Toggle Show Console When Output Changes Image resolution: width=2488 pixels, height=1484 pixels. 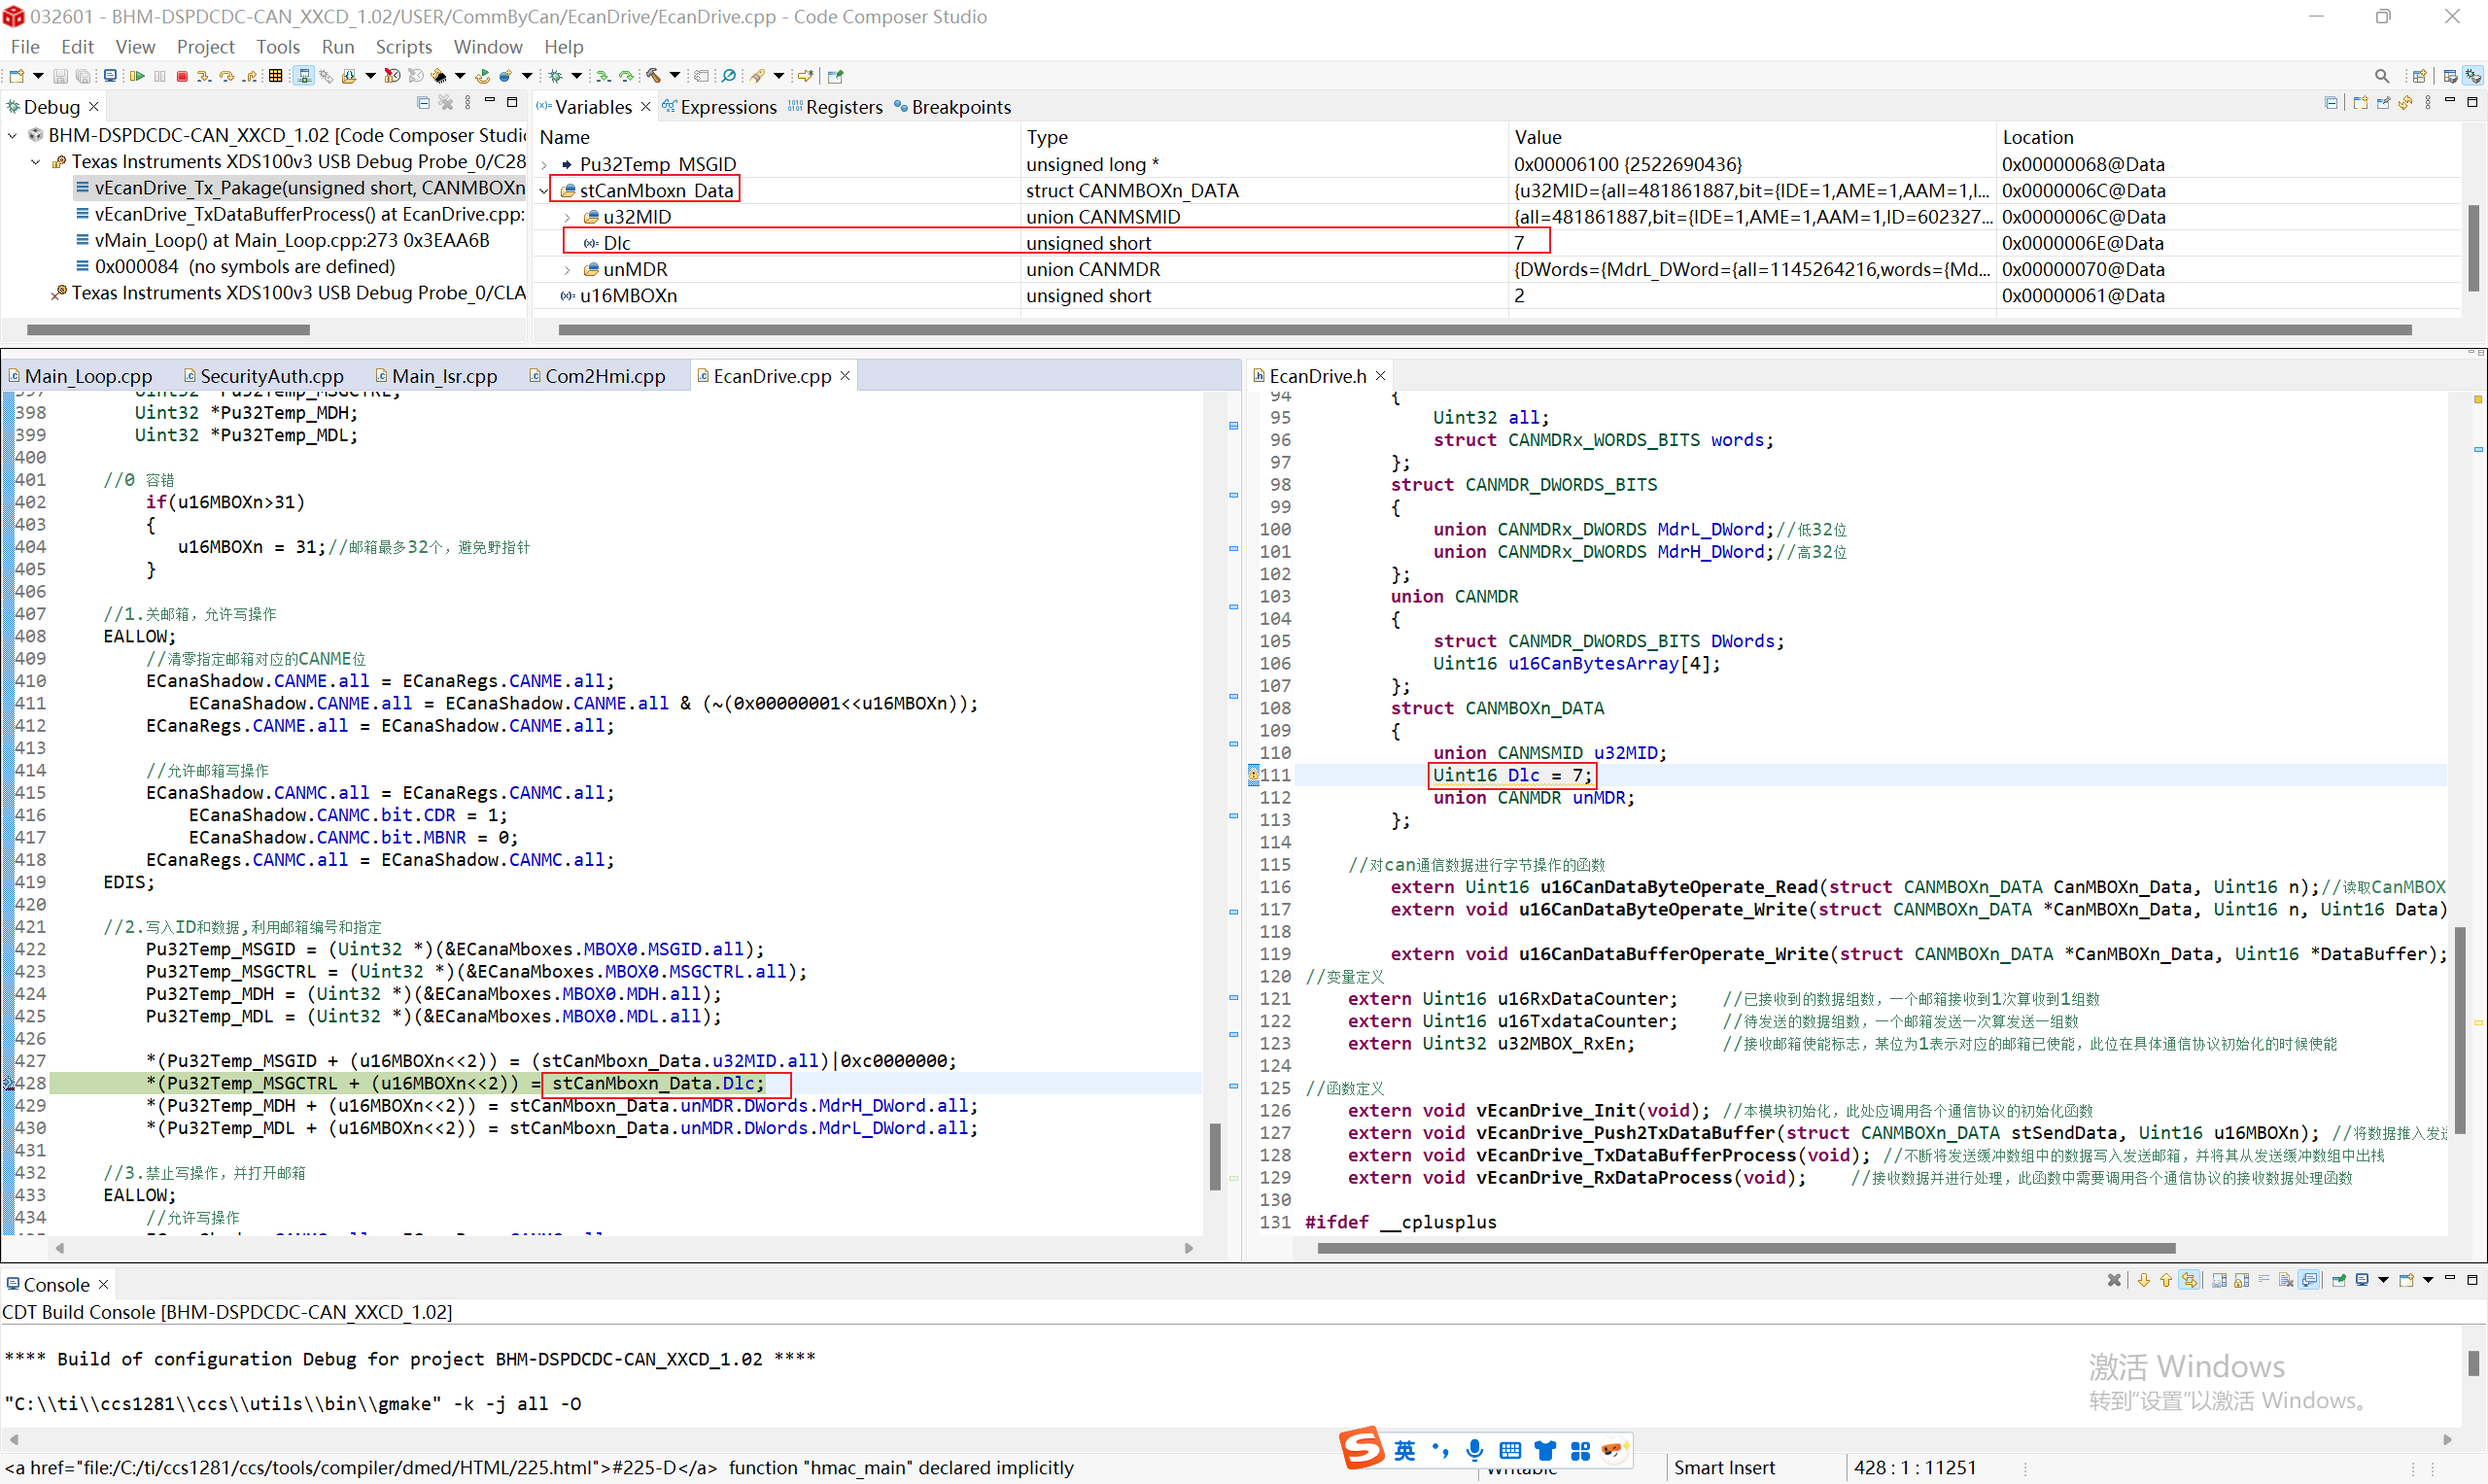coord(2309,1281)
